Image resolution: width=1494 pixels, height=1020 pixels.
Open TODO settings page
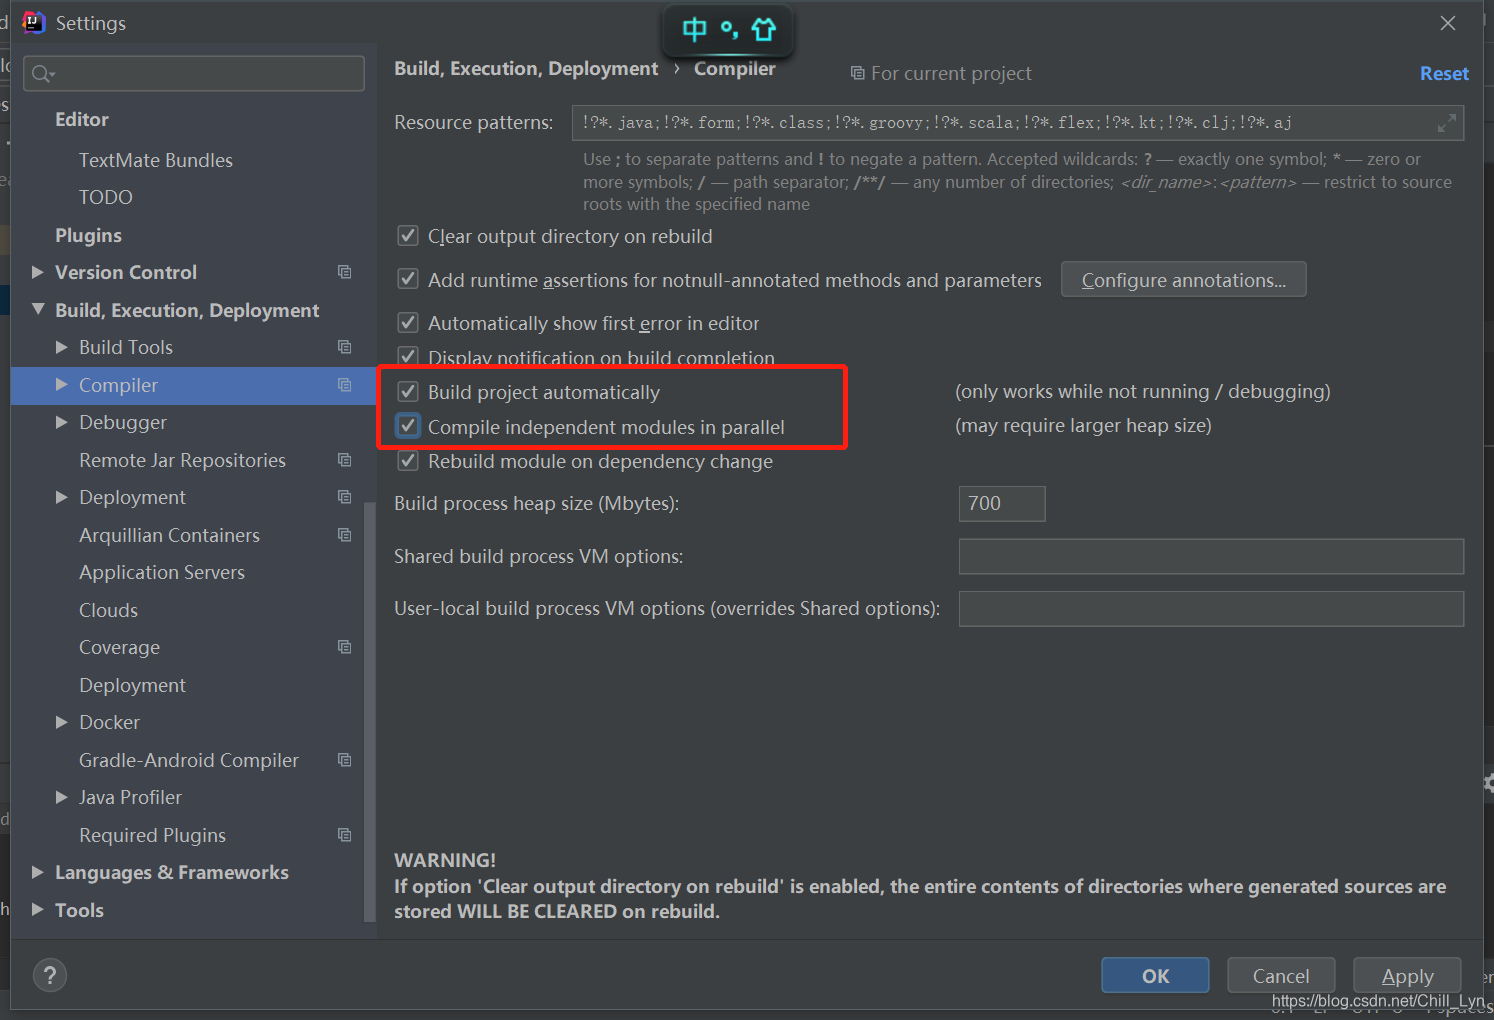pos(106,197)
